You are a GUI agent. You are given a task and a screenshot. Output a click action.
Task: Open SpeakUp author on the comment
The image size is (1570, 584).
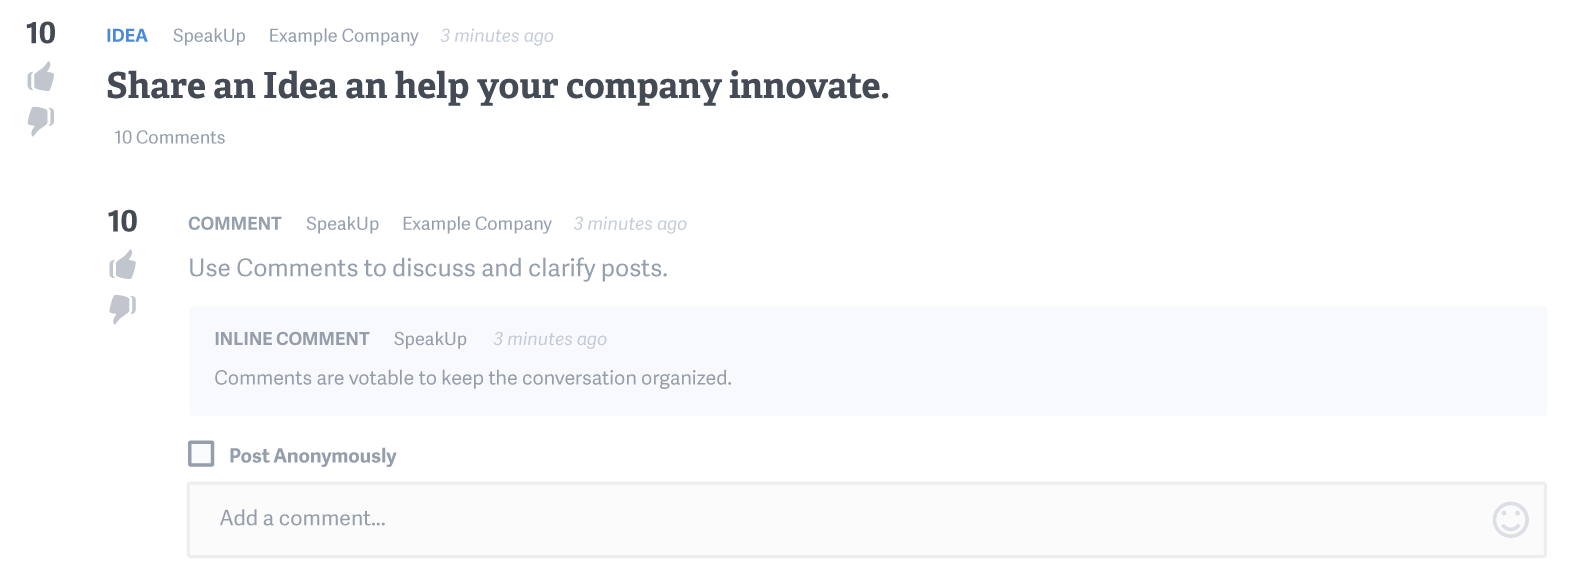[342, 224]
